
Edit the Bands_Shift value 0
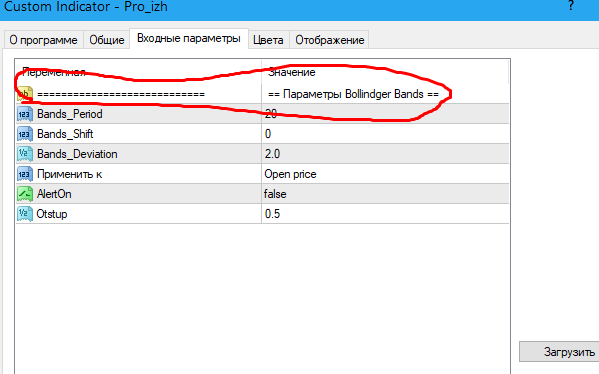click(x=385, y=134)
